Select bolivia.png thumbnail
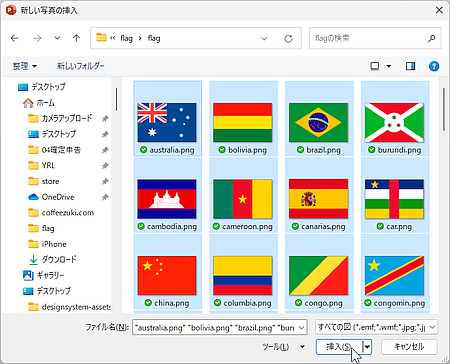This screenshot has width=450, height=364. [x=243, y=118]
